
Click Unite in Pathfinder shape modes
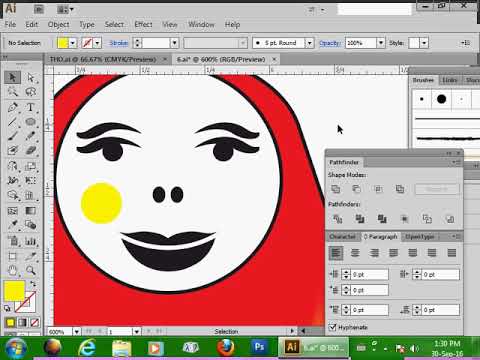(336, 189)
